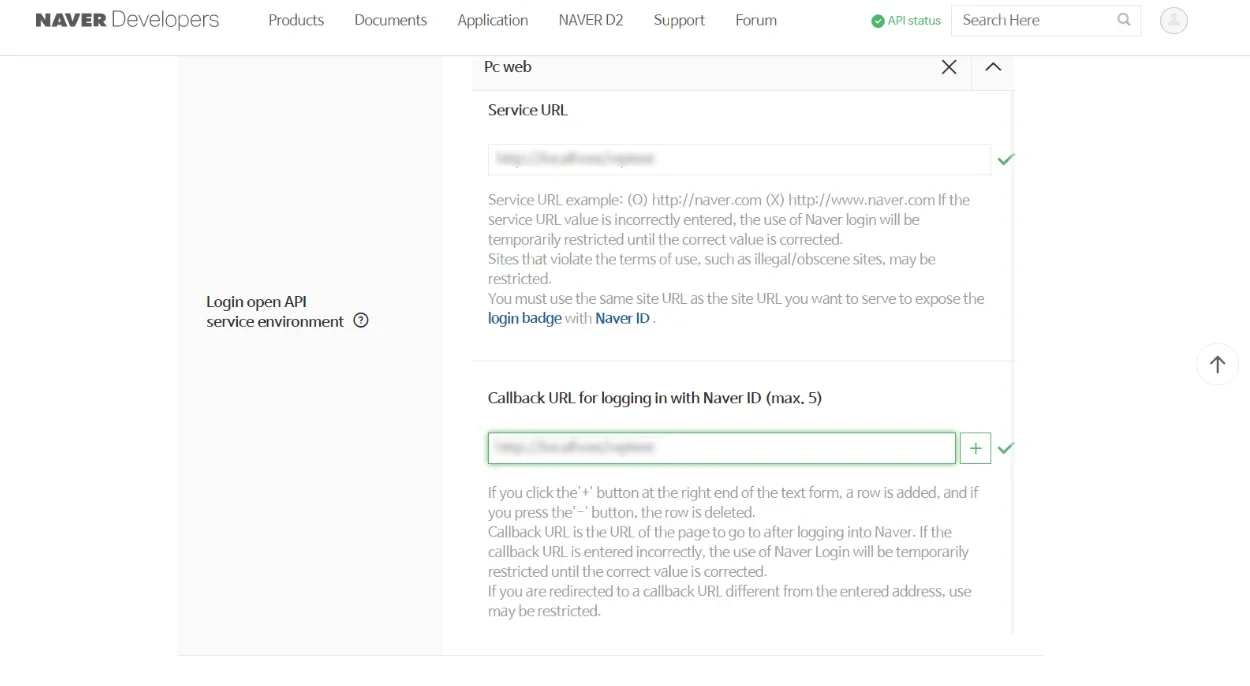Add a callback URL row with plus
The width and height of the screenshot is (1250, 686).
click(x=975, y=448)
